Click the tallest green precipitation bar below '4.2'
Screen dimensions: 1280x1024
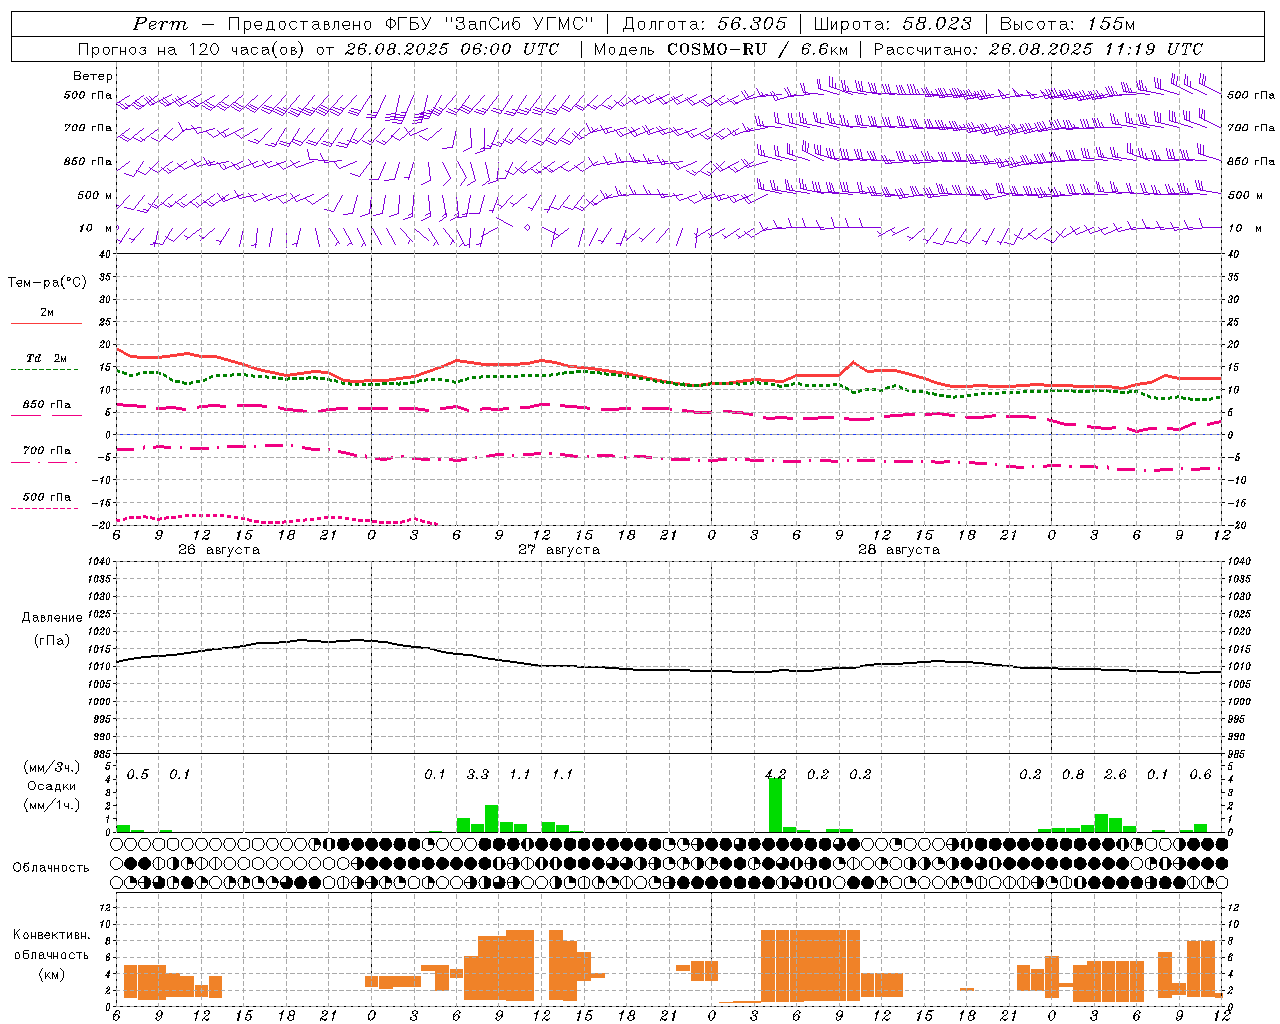point(775,805)
